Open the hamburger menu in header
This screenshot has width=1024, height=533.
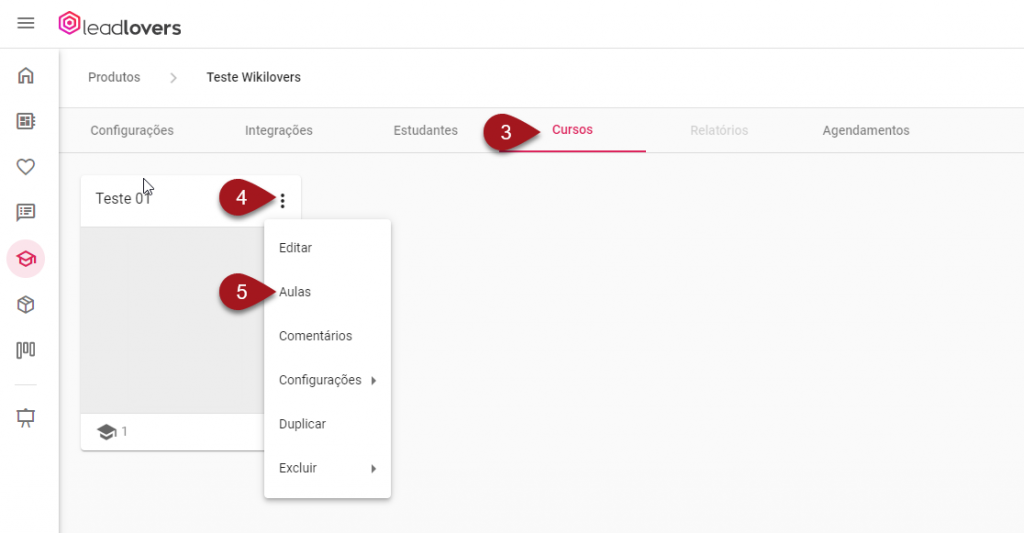pos(26,23)
